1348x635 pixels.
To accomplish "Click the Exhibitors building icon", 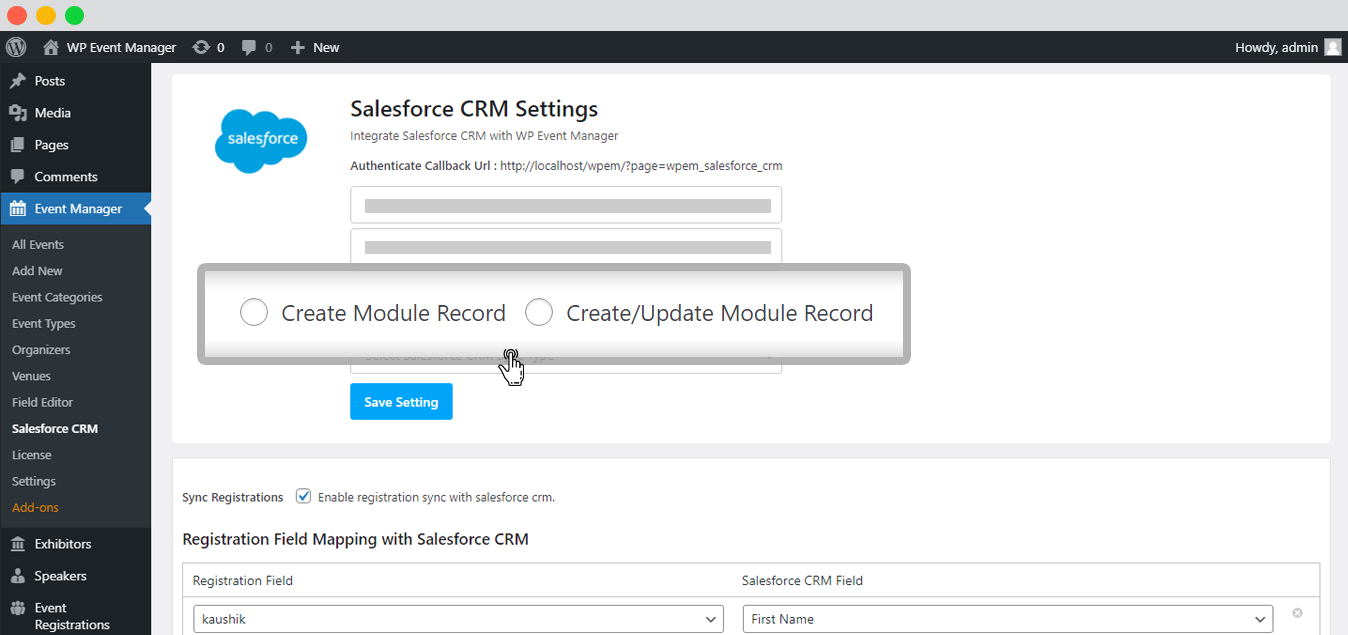I will pyautogui.click(x=17, y=544).
